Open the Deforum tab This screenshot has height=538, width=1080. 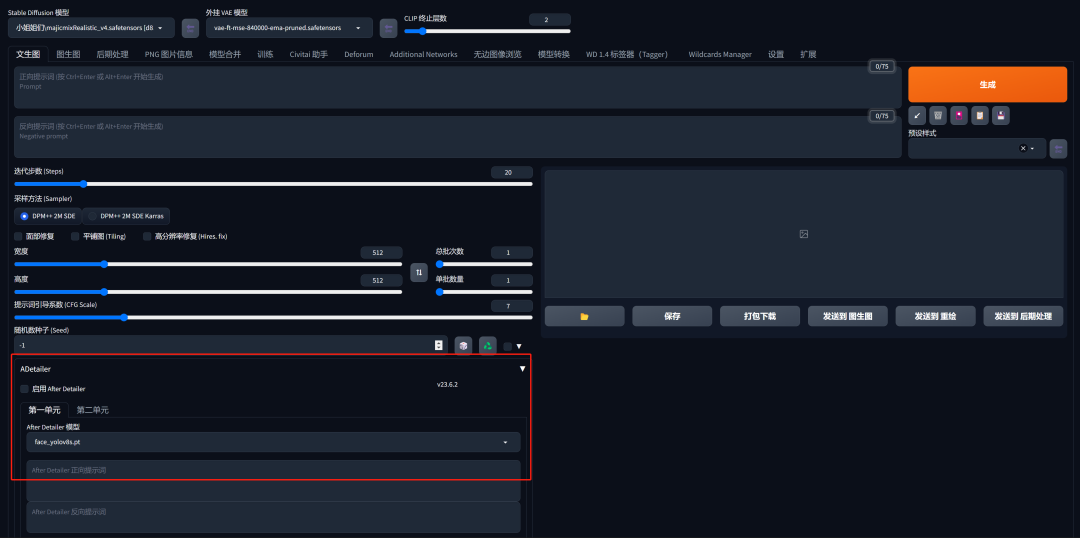[x=359, y=54]
